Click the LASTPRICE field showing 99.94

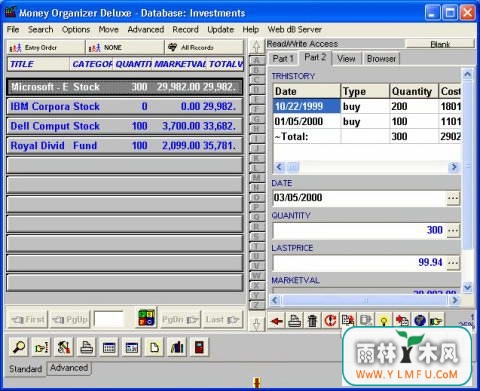click(x=359, y=263)
